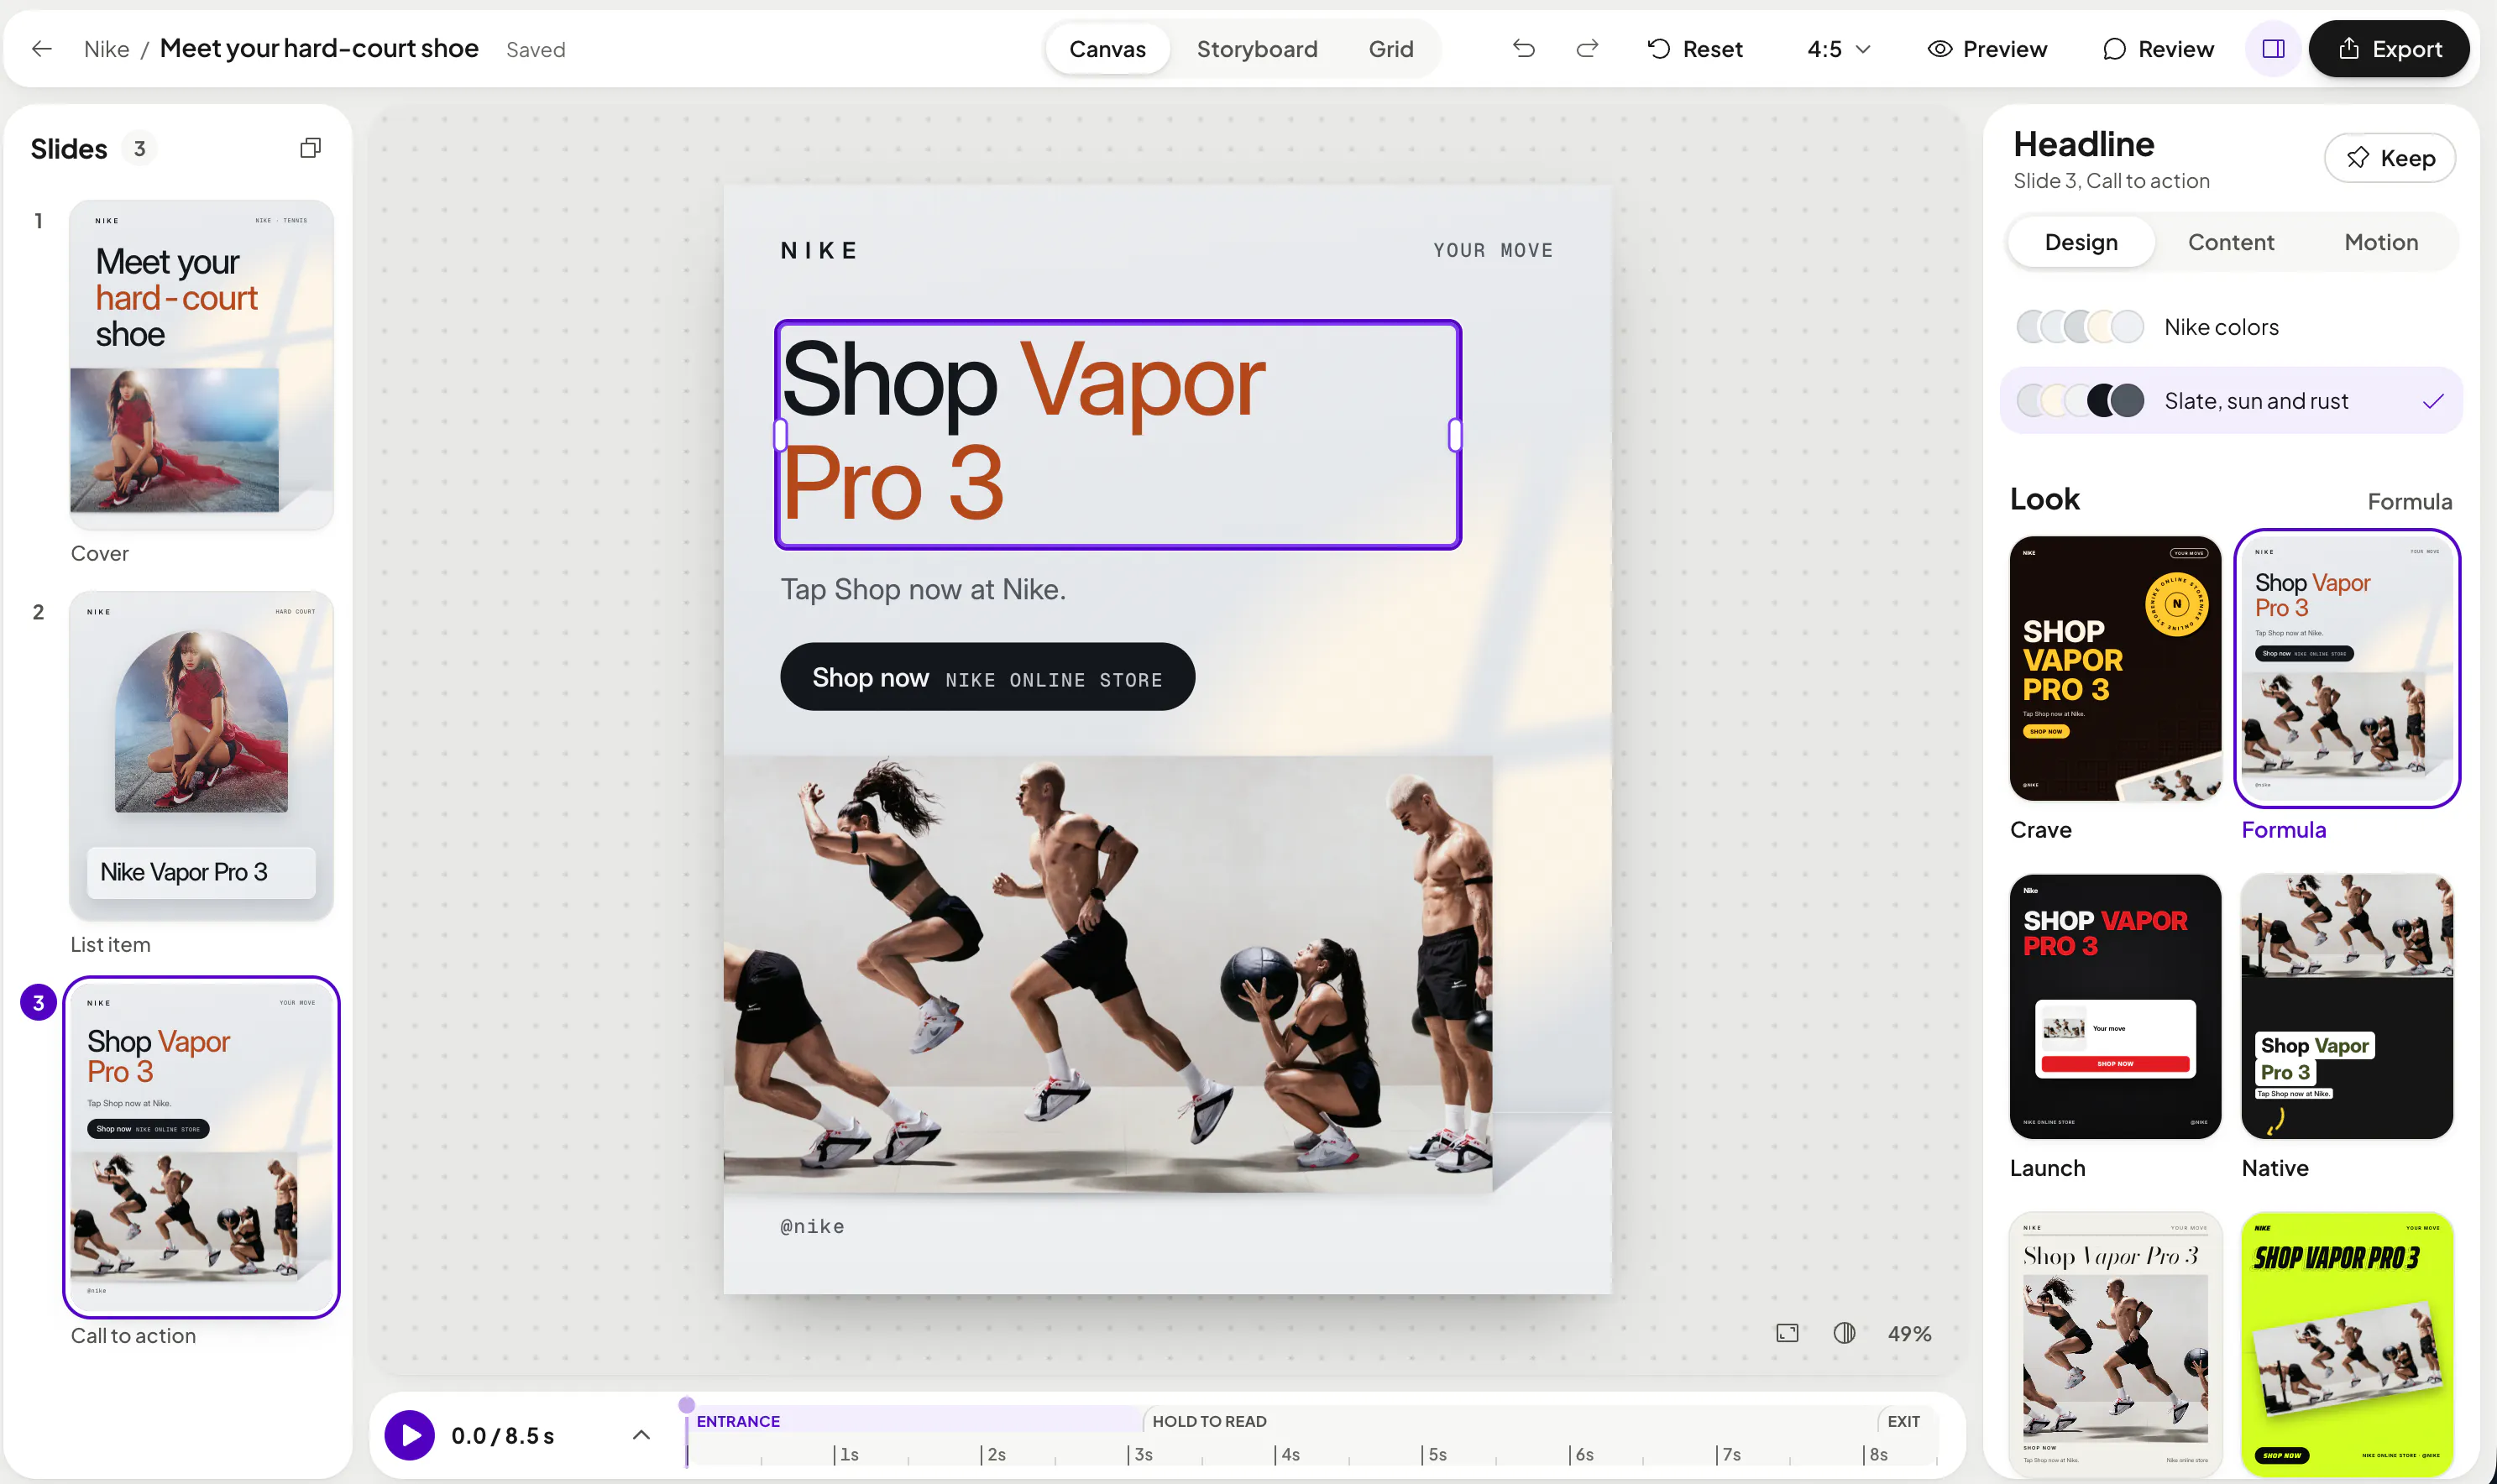Click the HOLD TO READ timeline segment
Screen dimensions: 2497x1484
click(x=1509, y=1421)
